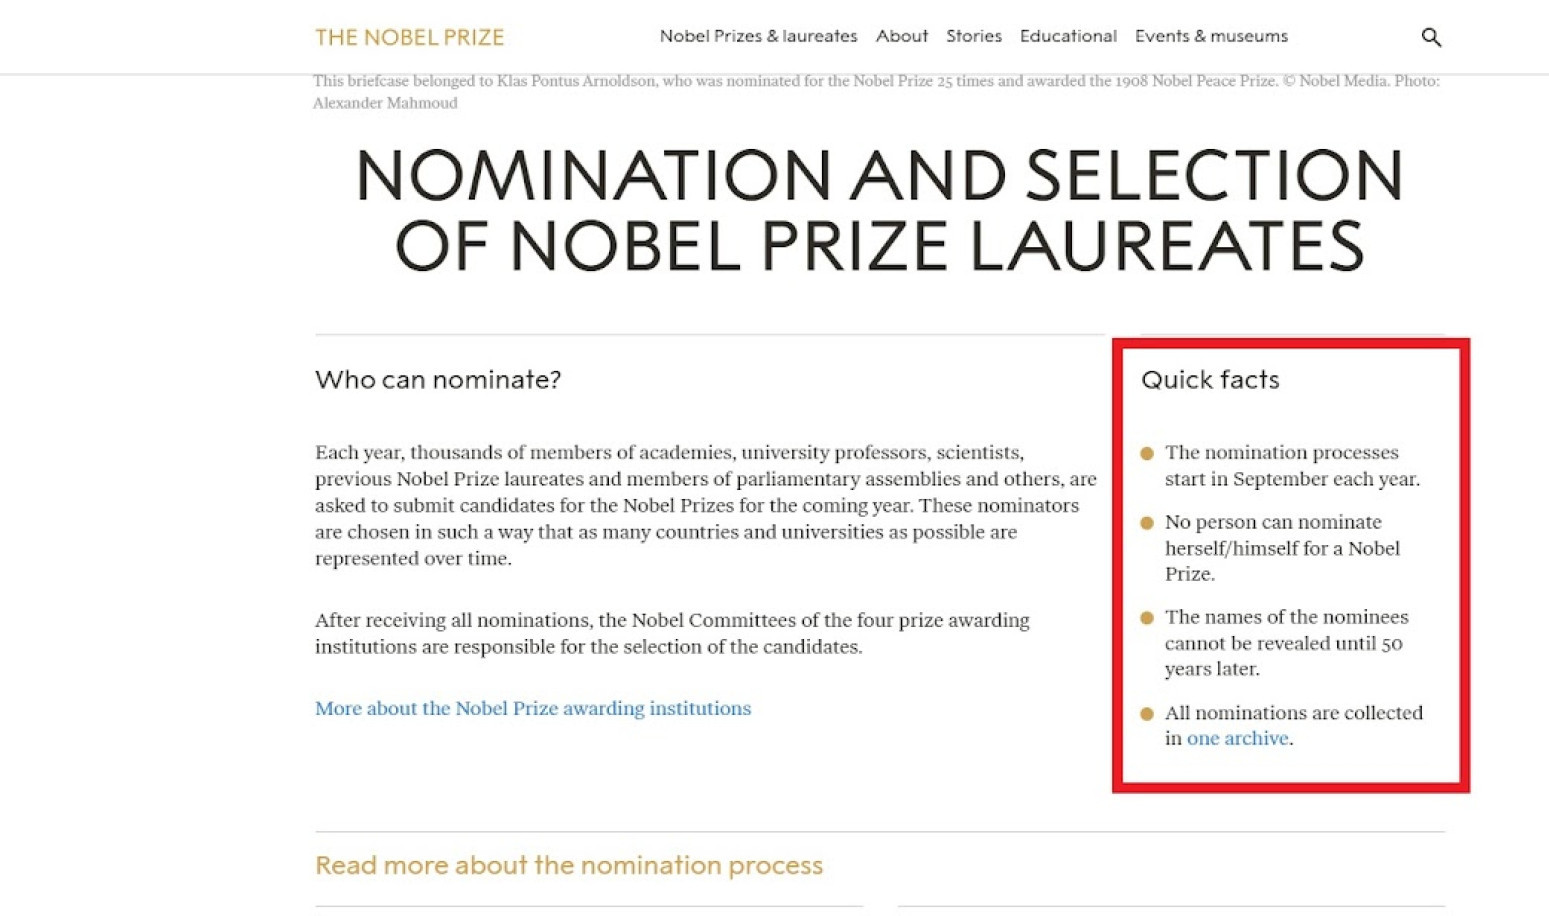Click the 'Nomination and Selection' main title

pos(879,210)
